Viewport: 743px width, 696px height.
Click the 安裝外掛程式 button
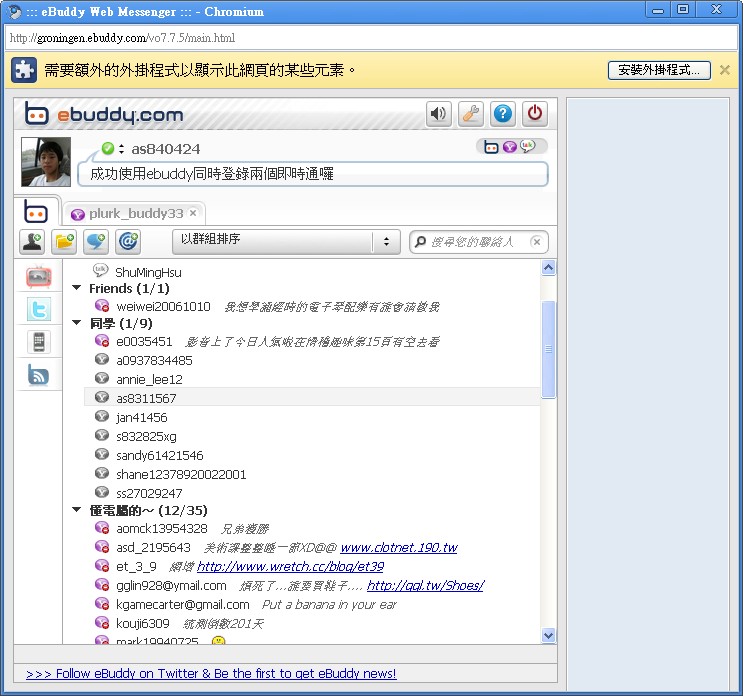[659, 70]
